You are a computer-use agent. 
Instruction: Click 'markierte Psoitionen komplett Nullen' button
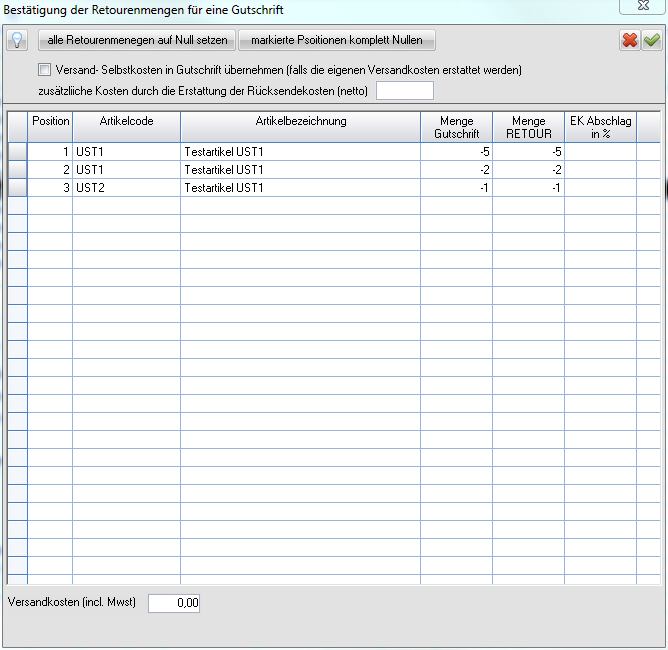point(337,41)
